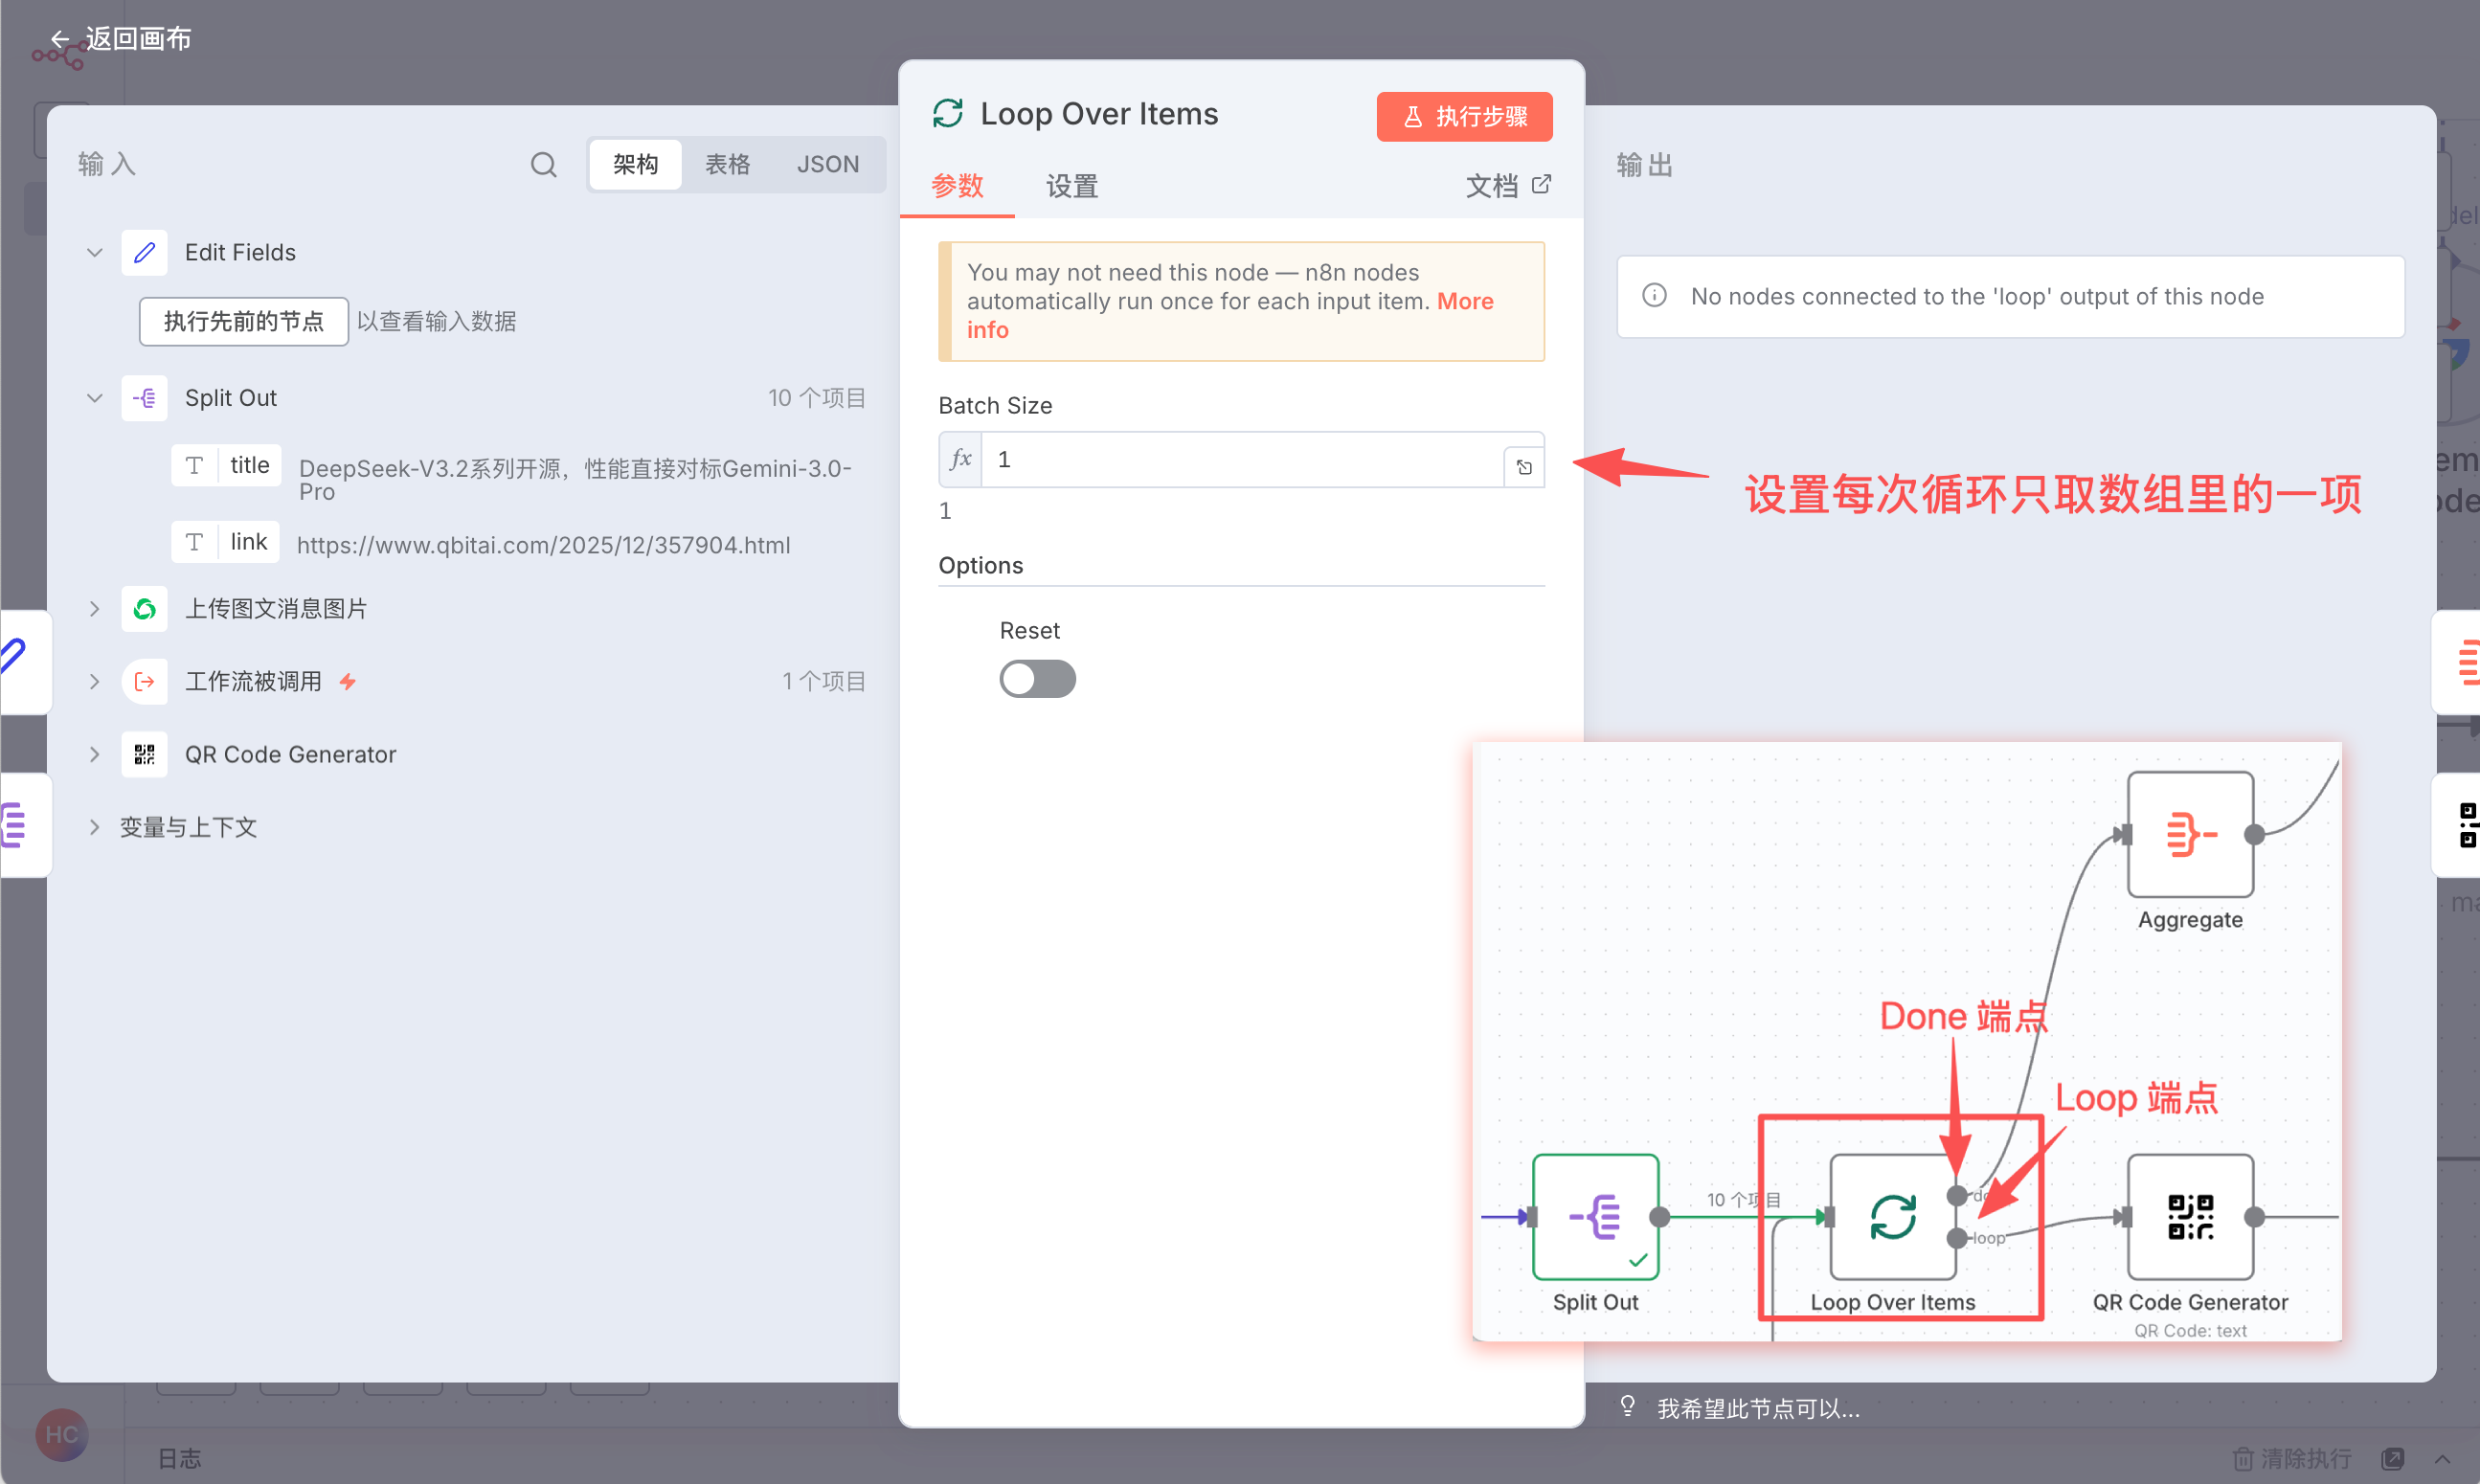Screen dimensions: 2480x1484
Task: Collapse the Edit Fields section
Action: point(94,252)
